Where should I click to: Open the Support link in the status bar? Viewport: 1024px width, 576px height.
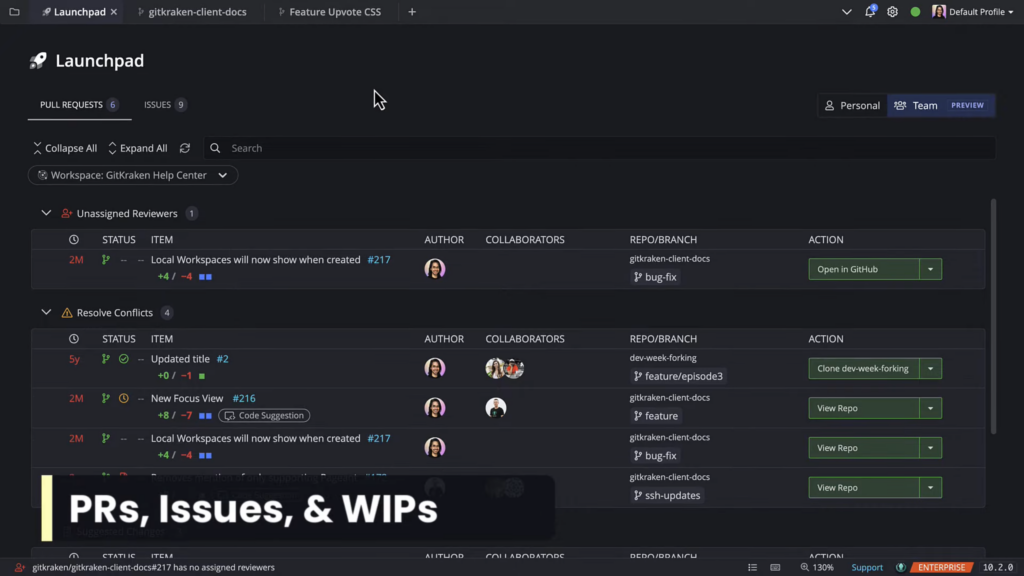[867, 568]
